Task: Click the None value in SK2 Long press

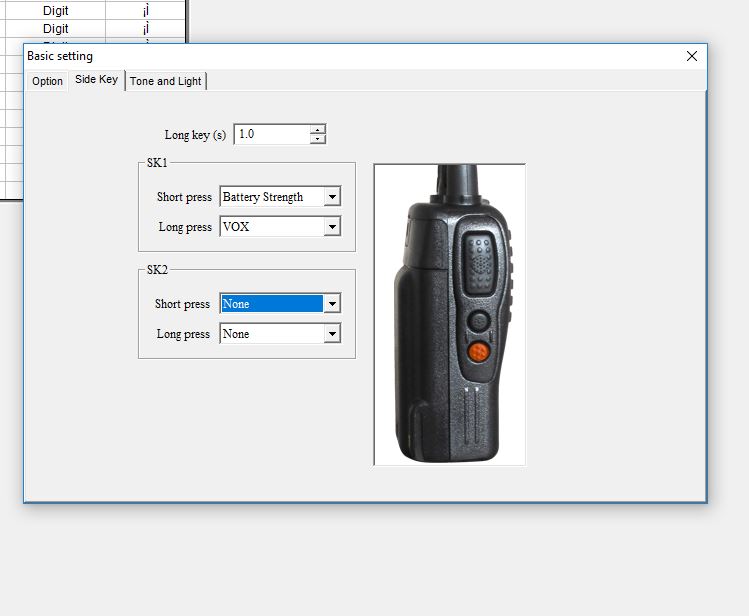Action: point(272,333)
